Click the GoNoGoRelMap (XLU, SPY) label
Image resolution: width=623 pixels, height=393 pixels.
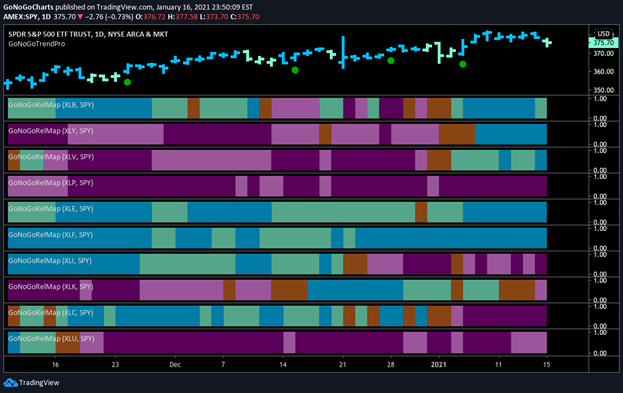tap(51, 339)
